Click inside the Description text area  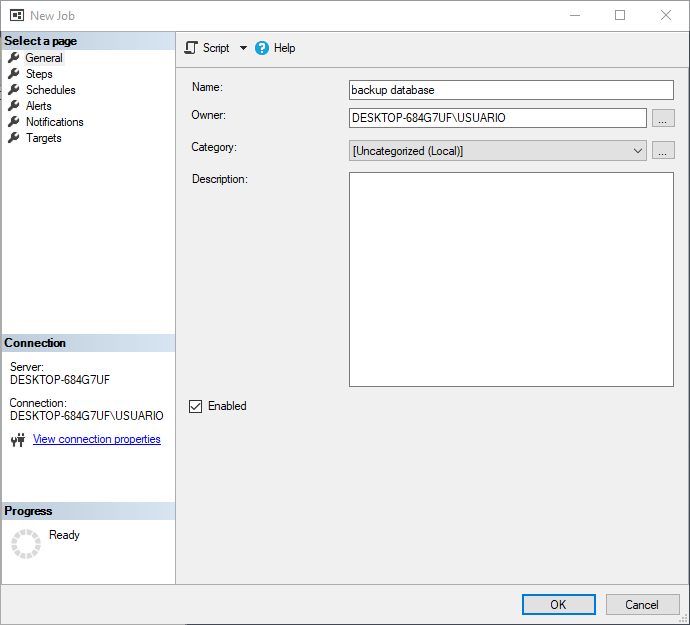[x=511, y=279]
